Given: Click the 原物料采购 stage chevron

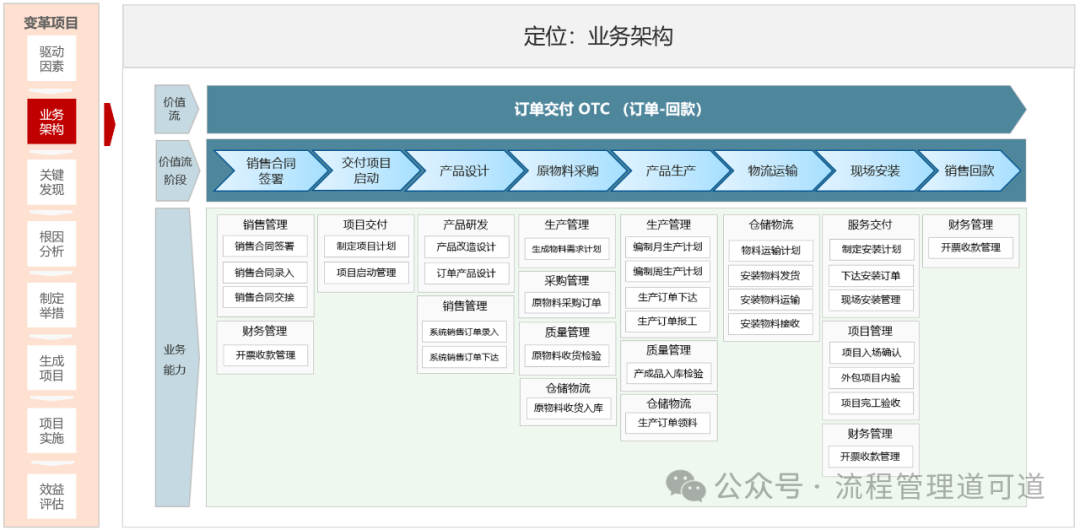Looking at the screenshot, I should point(567,171).
